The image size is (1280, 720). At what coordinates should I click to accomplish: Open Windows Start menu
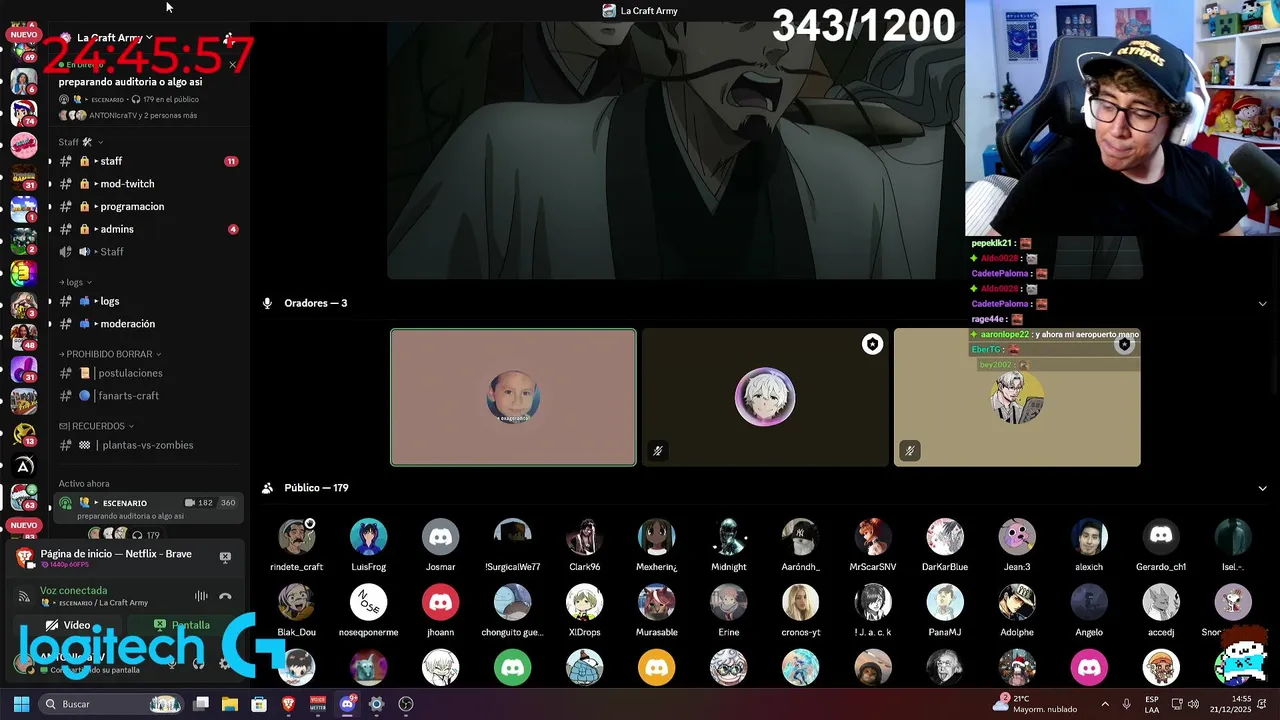tap(21, 704)
